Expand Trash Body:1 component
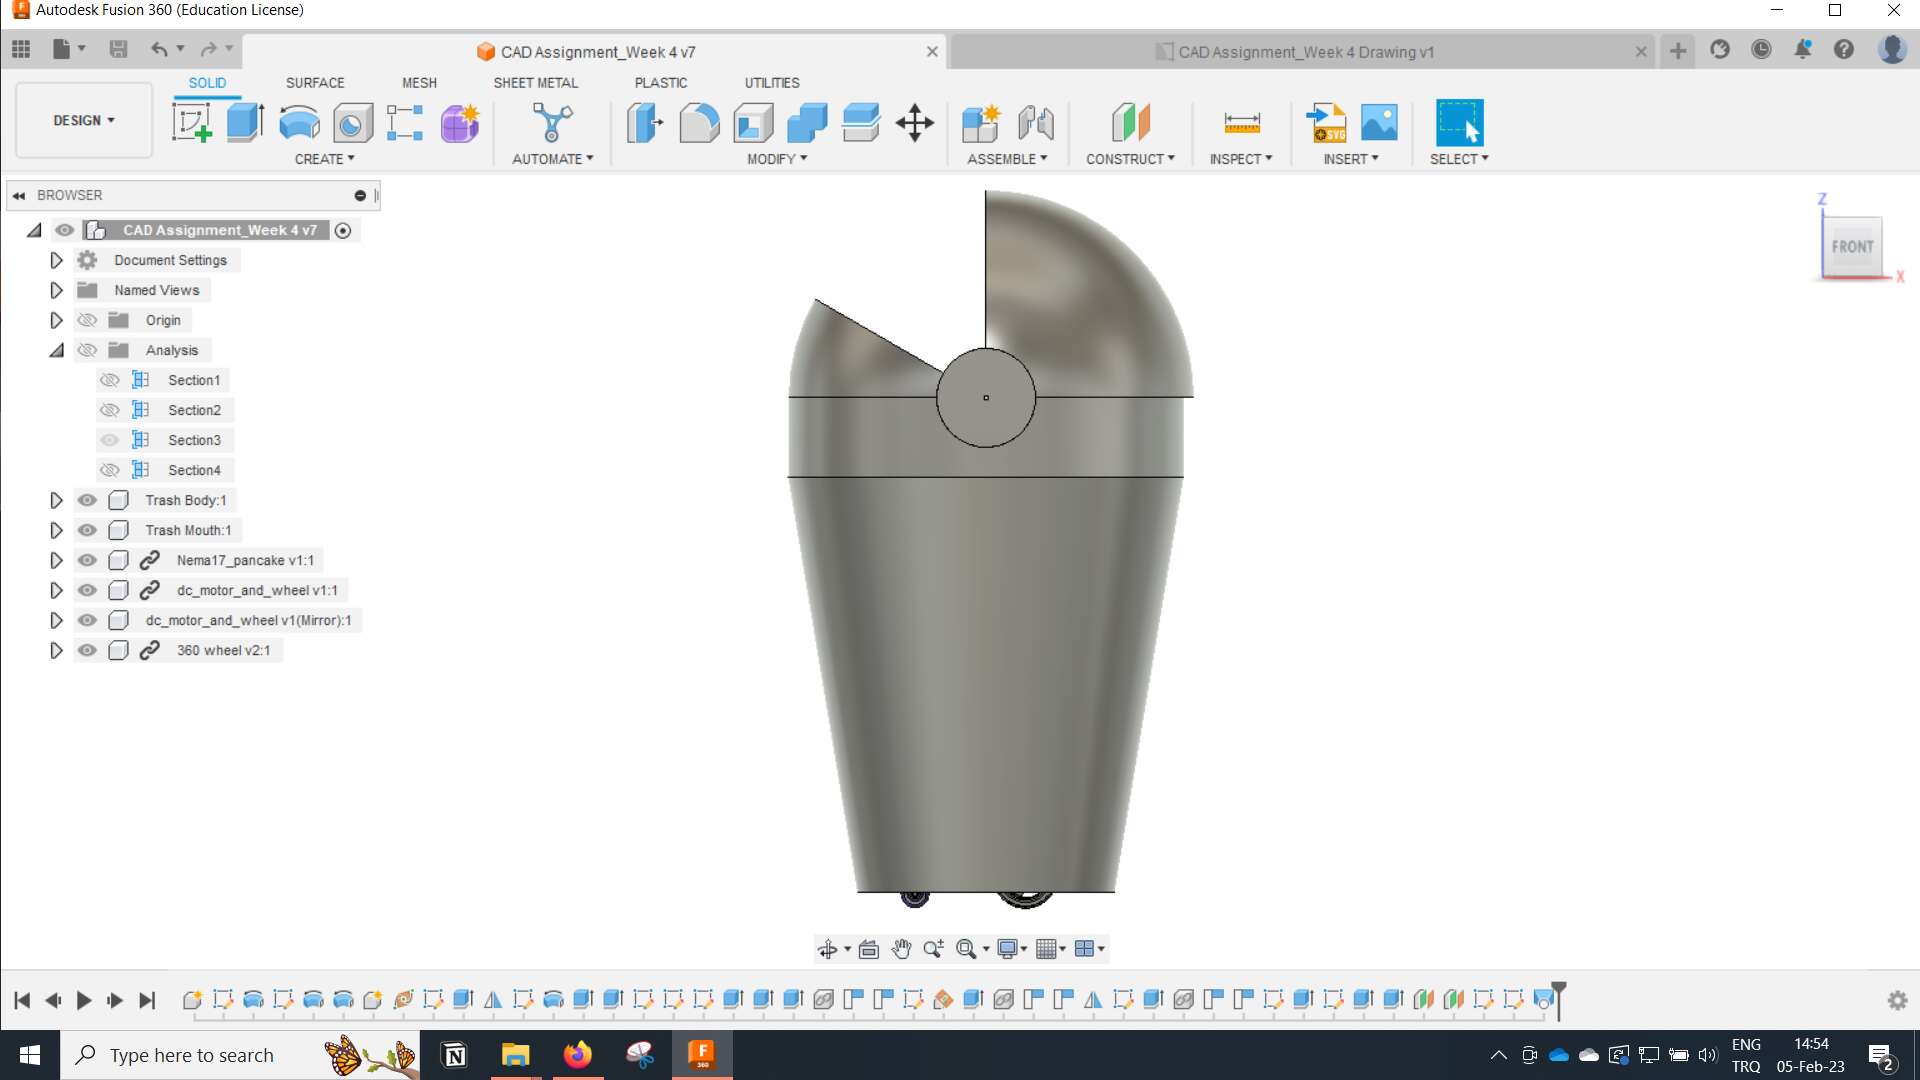The image size is (1920, 1080). pos(56,500)
